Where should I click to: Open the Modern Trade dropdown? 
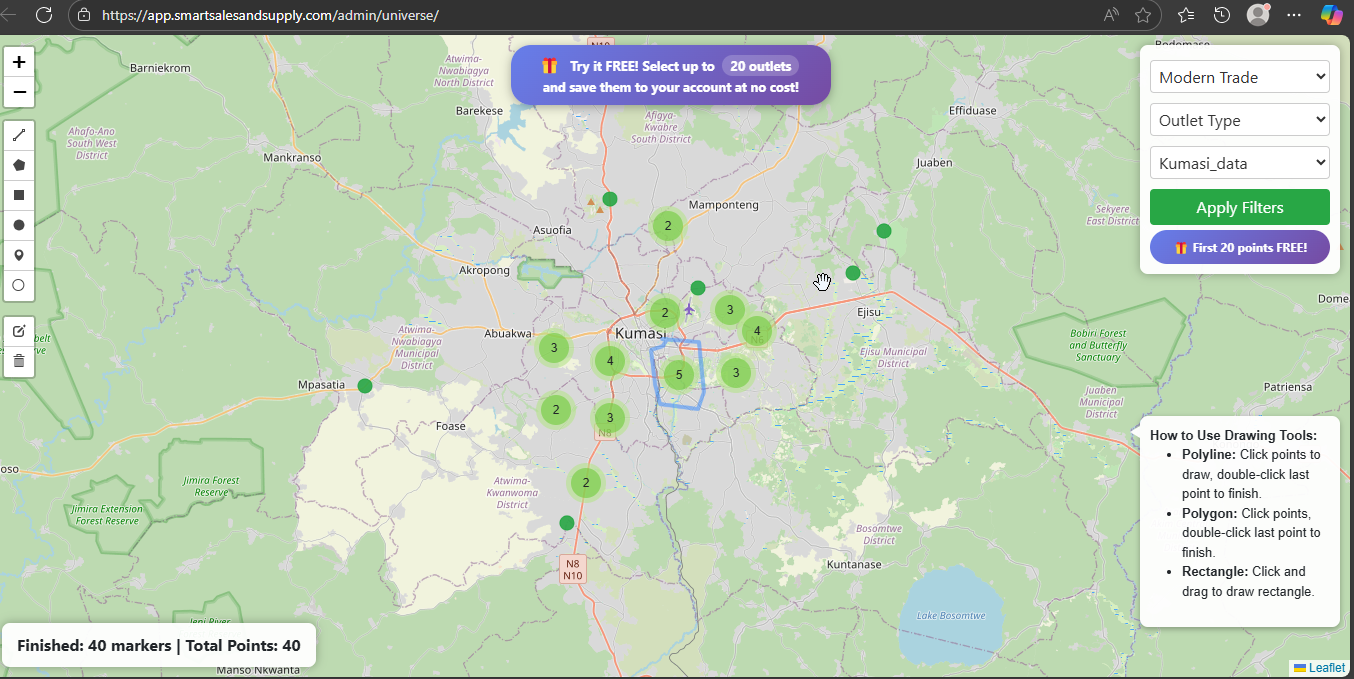(1239, 76)
